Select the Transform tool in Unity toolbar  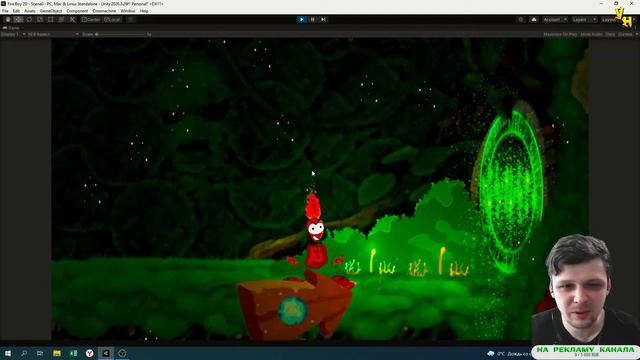[x=61, y=20]
